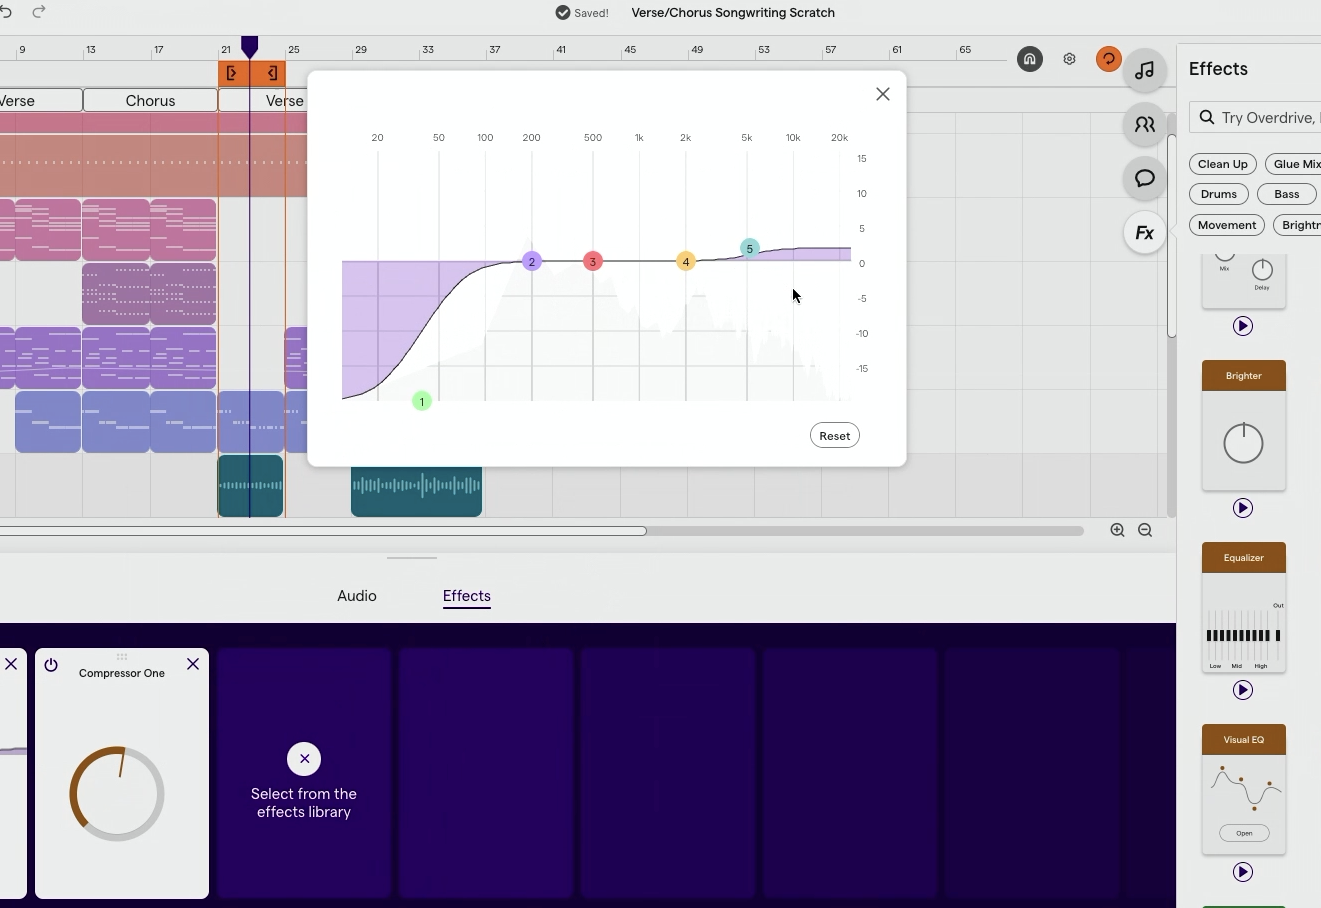Click the redo arrow icon
The width and height of the screenshot is (1321, 908).
click(39, 12)
